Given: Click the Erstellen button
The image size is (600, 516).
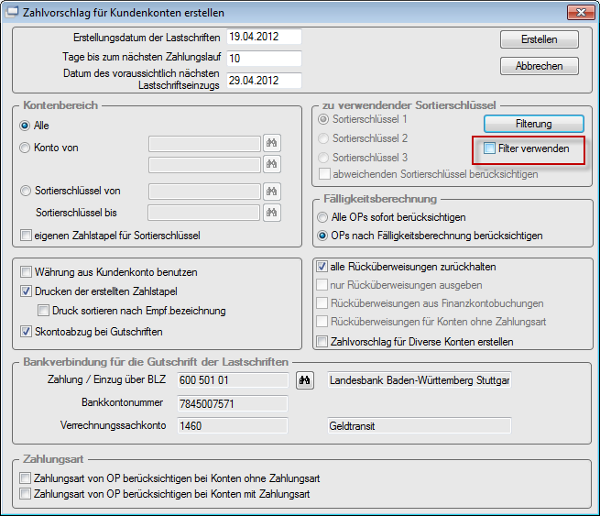Looking at the screenshot, I should point(539,39).
